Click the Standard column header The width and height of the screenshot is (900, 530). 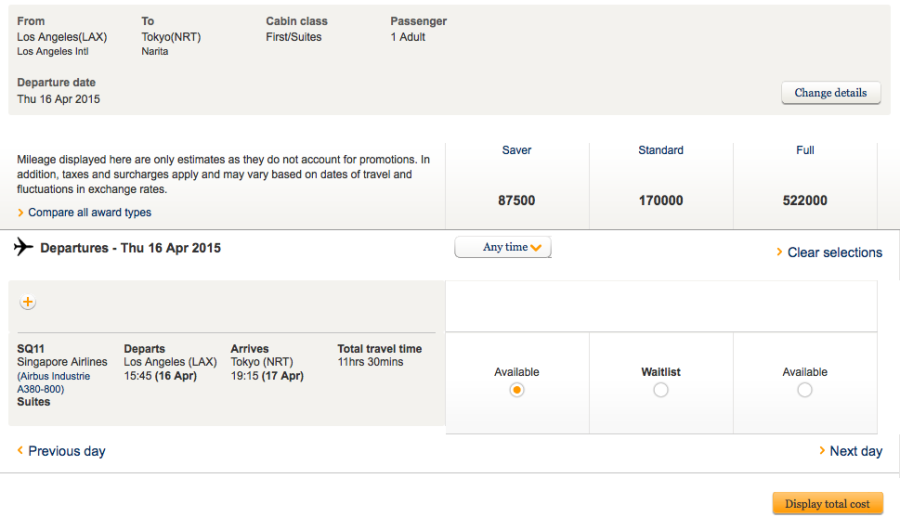[x=661, y=150]
